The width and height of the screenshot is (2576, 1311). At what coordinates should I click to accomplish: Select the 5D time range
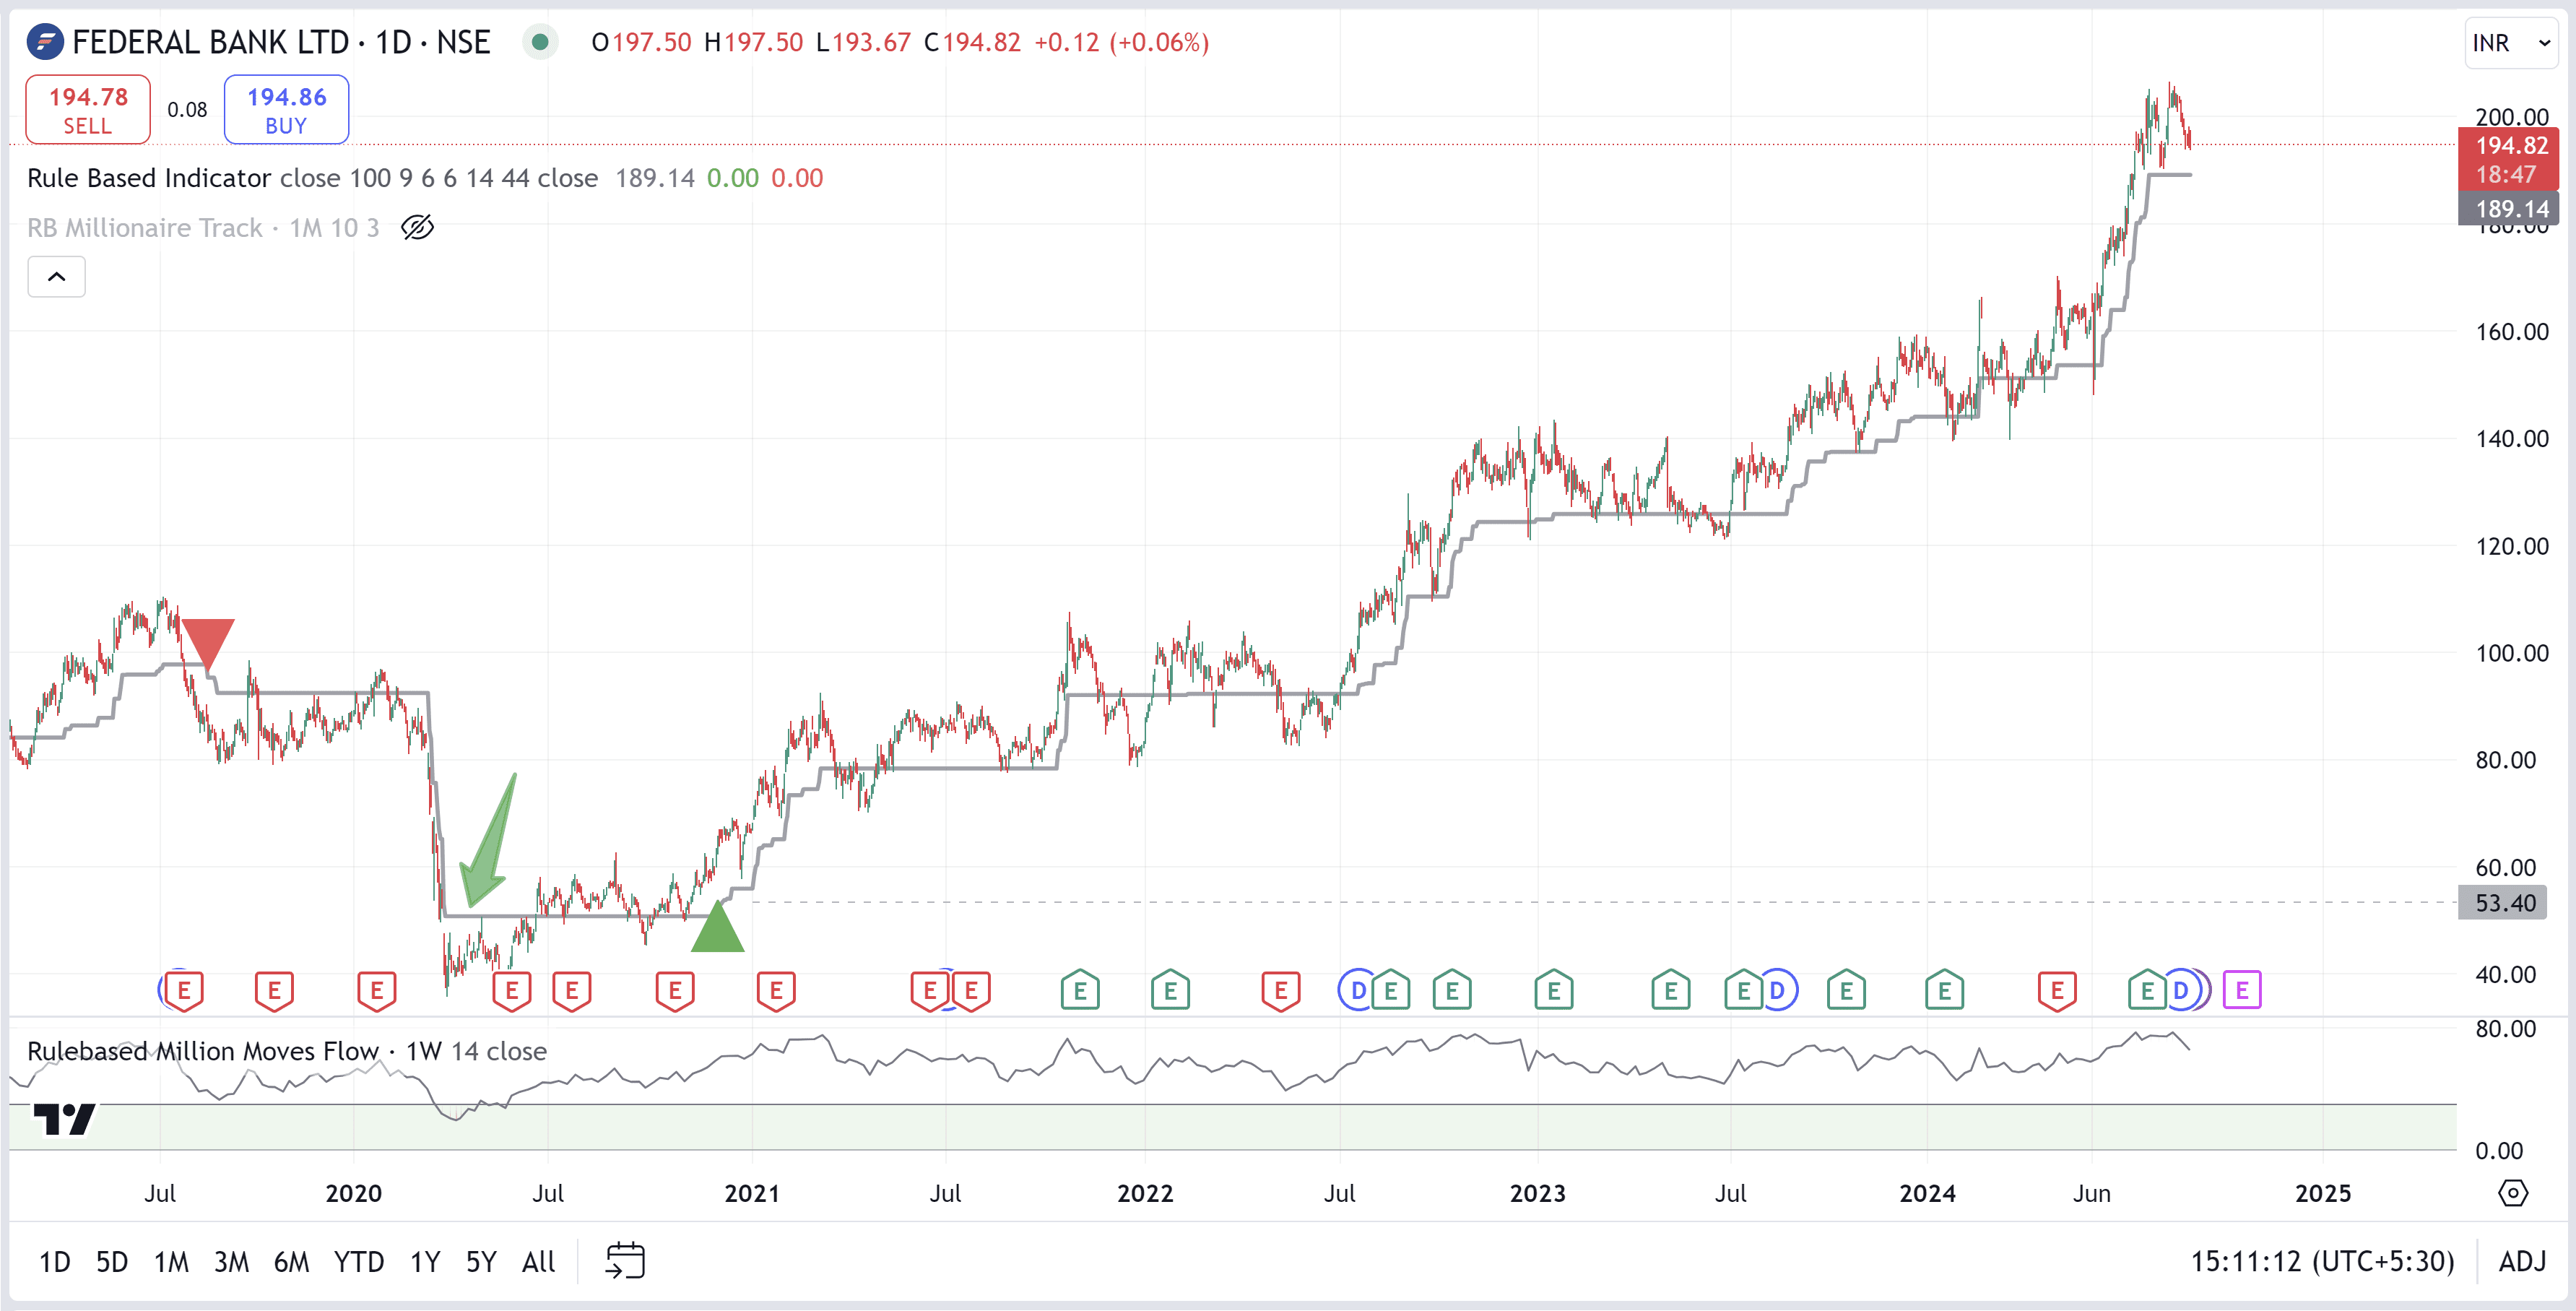pyautogui.click(x=112, y=1262)
